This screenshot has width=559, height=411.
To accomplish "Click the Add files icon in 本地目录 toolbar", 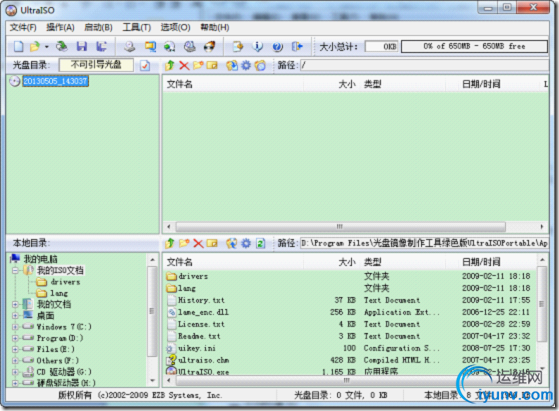I will [232, 243].
